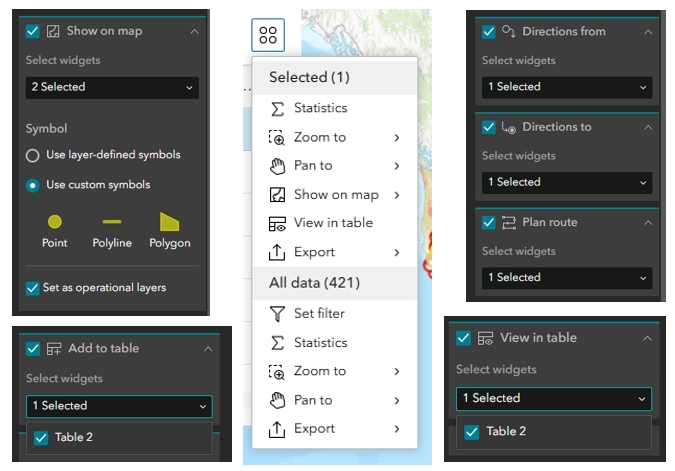Click the Statistics sigma icon under All data
This screenshot has width=675, height=471.
coord(278,343)
